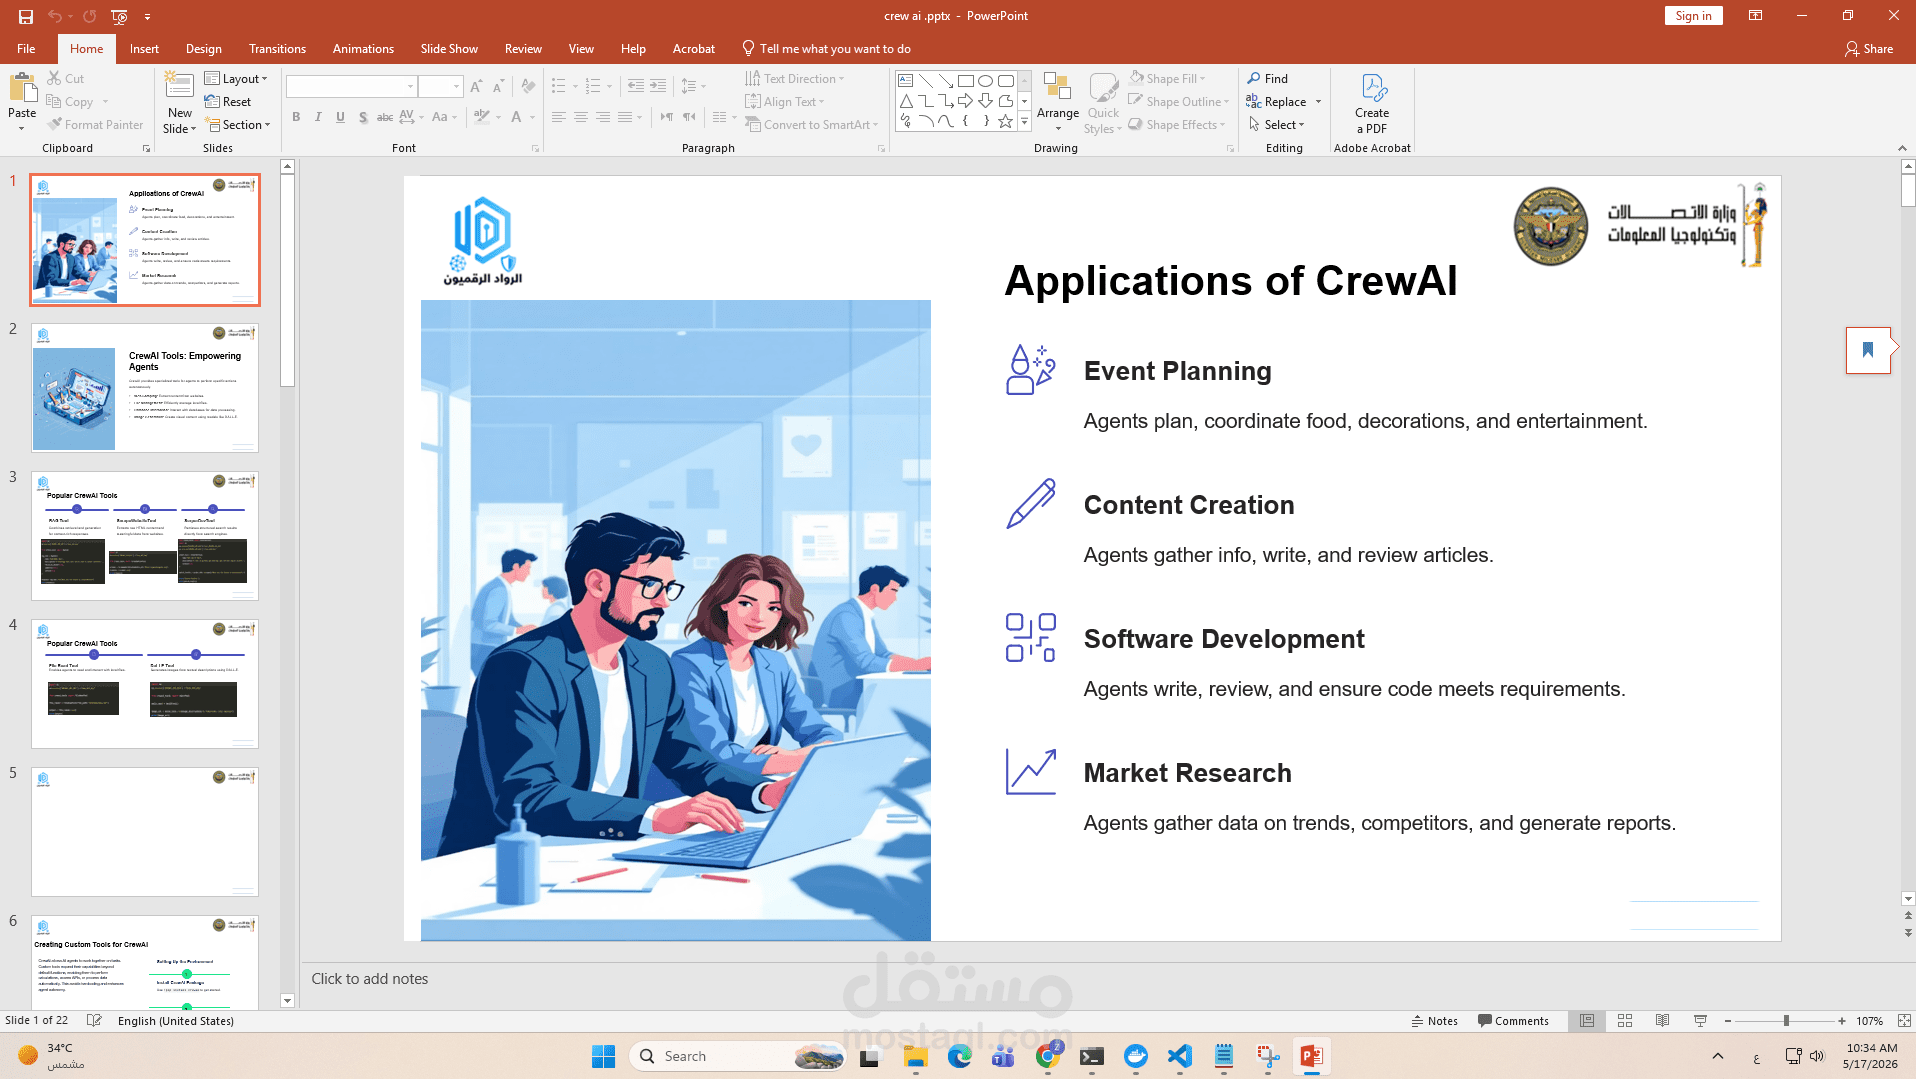Click Tell me what you want to do
1916x1079 pixels.
[x=826, y=49]
